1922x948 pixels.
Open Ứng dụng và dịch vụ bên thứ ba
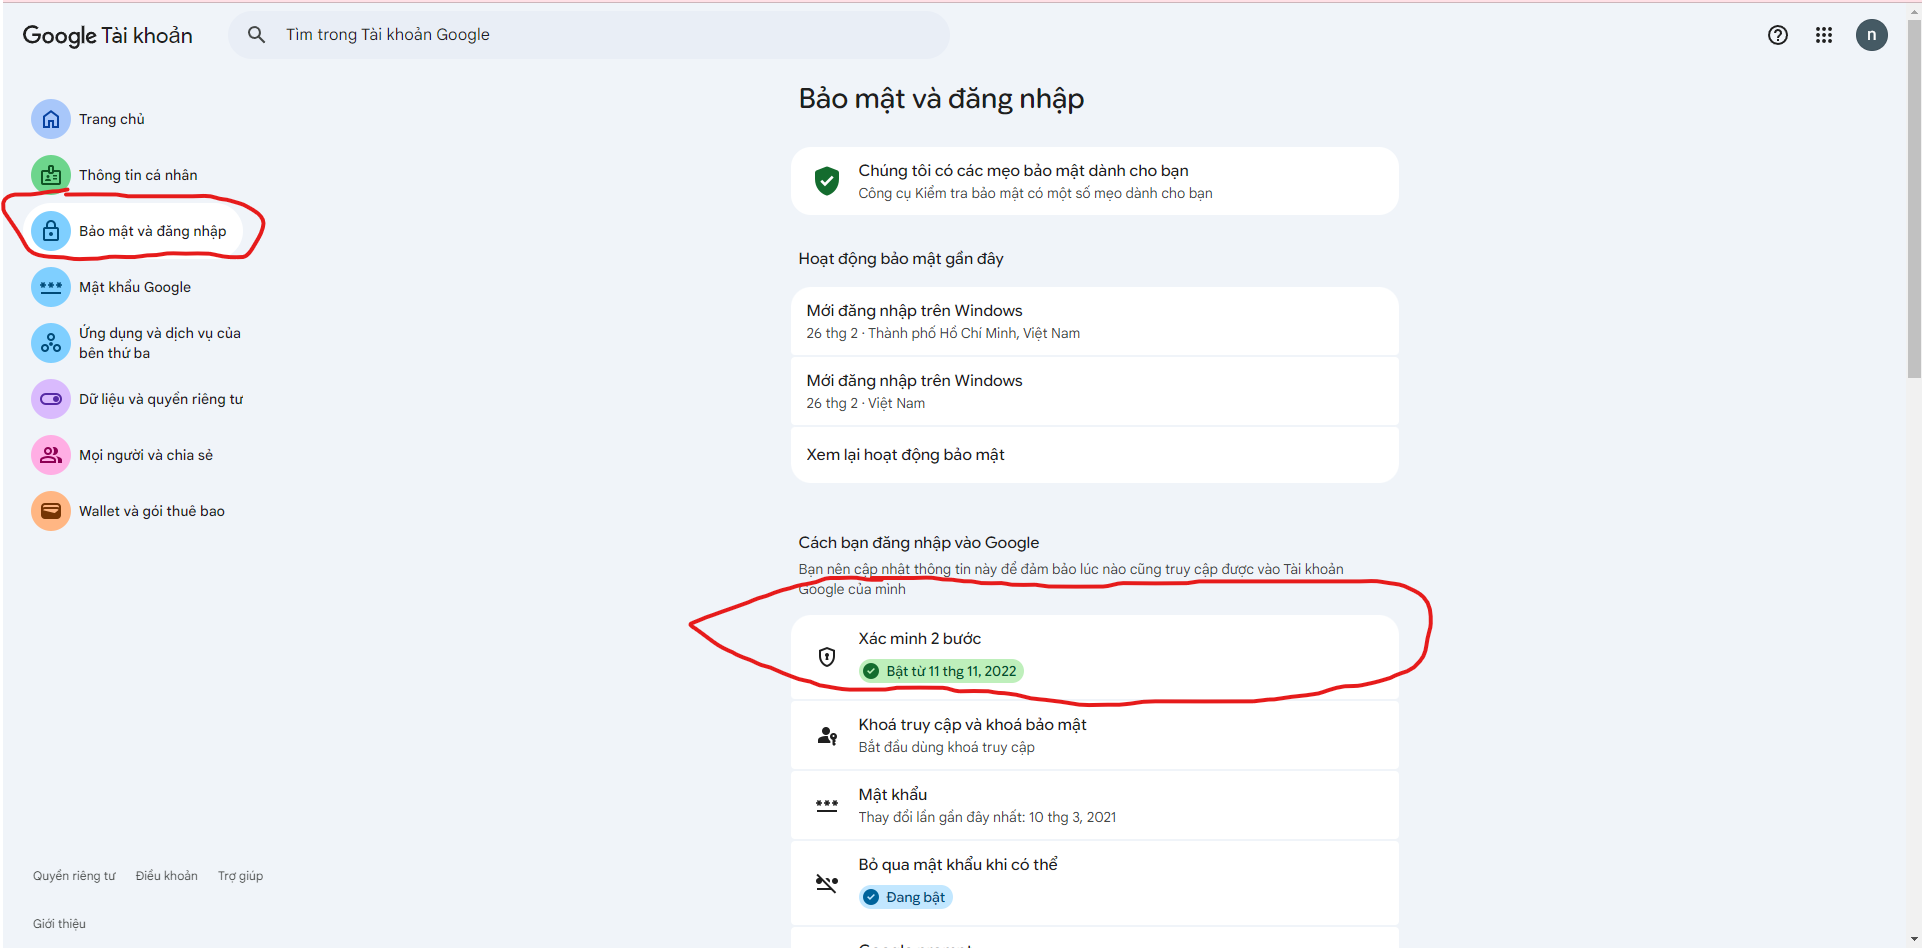(x=159, y=343)
